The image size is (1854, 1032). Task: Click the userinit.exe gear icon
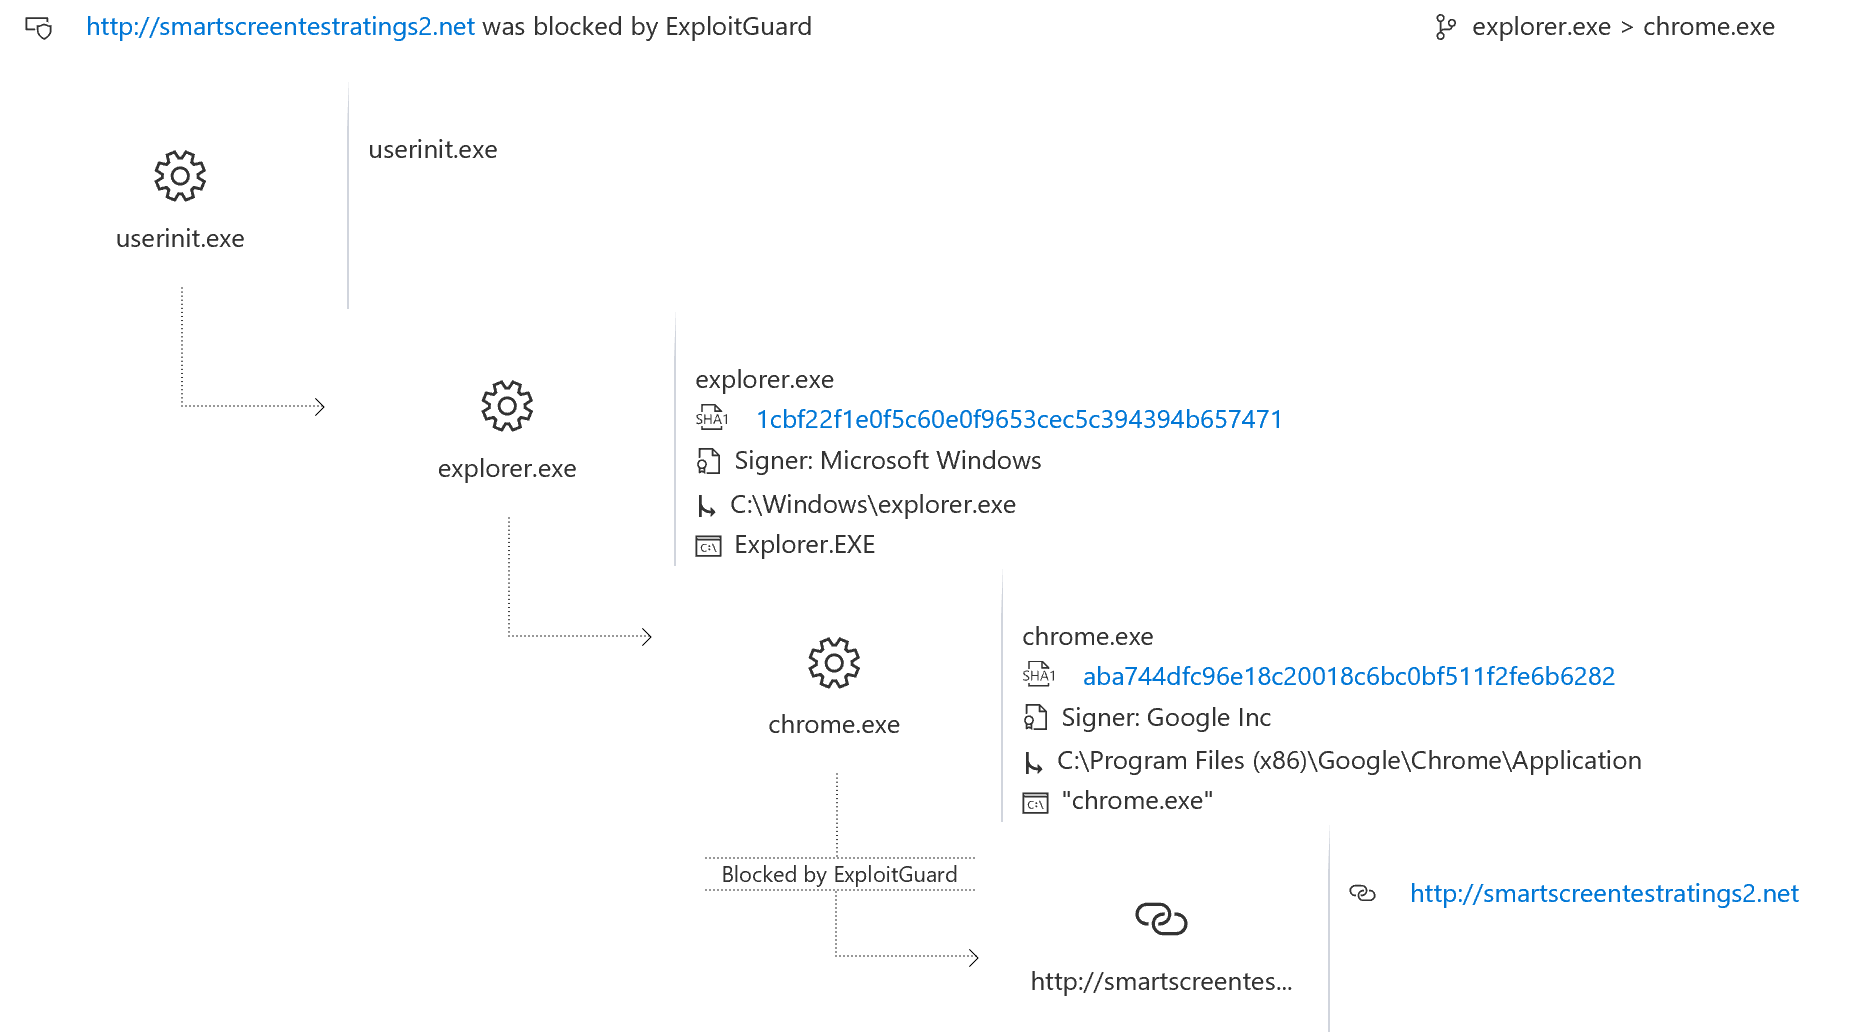click(x=180, y=176)
